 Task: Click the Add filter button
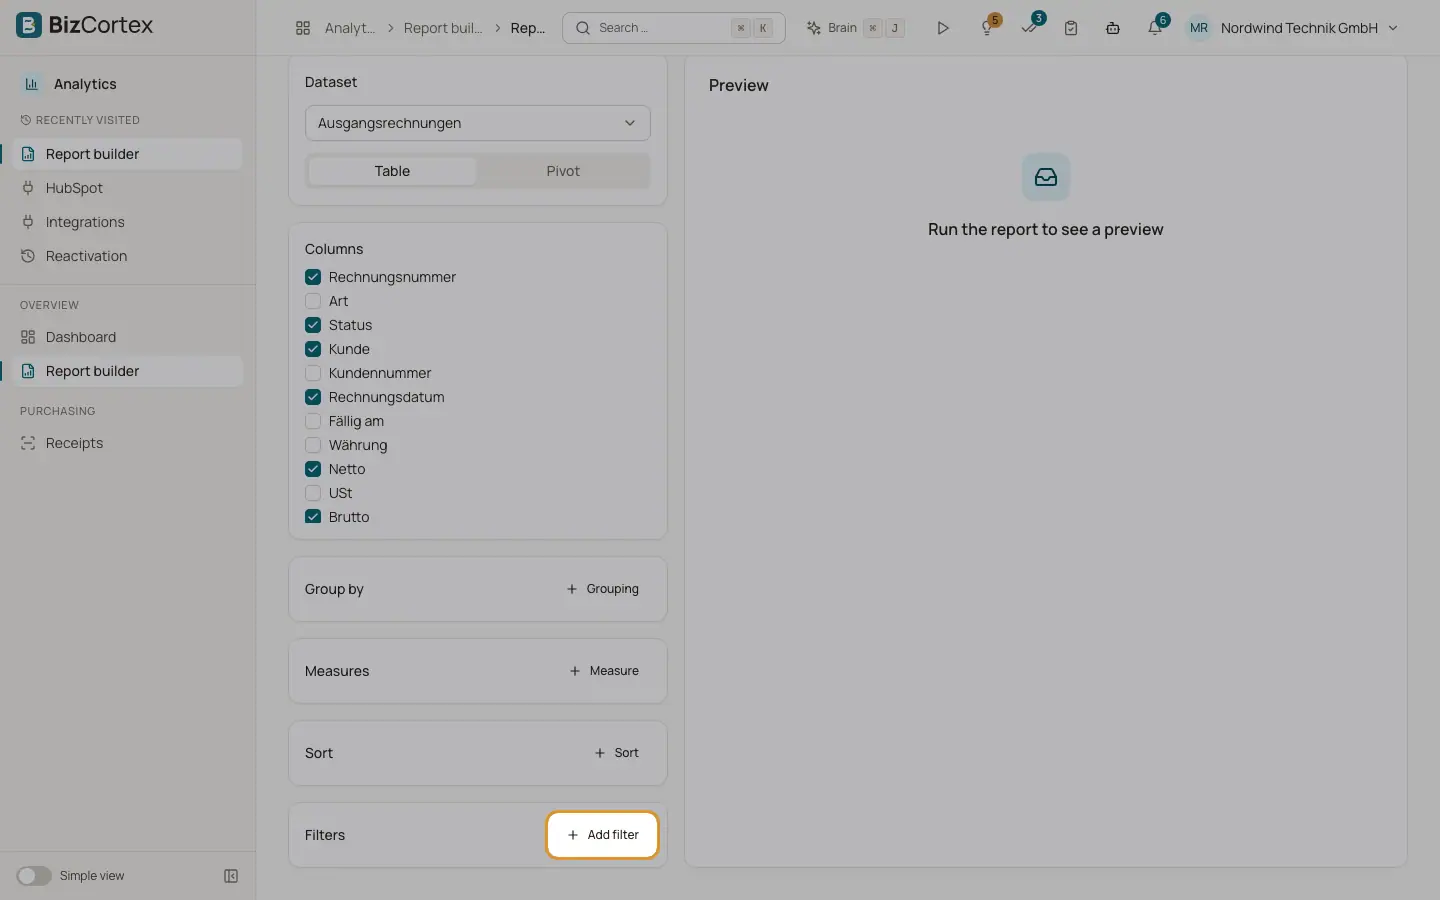click(602, 835)
